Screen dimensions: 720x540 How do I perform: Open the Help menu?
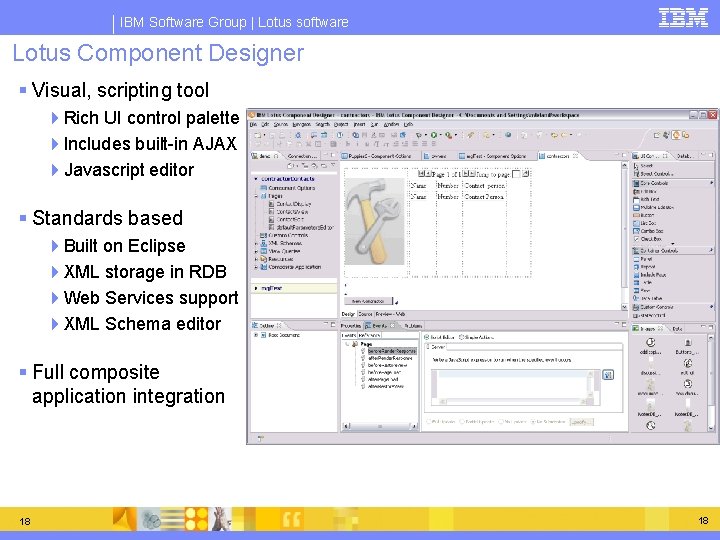pyautogui.click(x=408, y=124)
